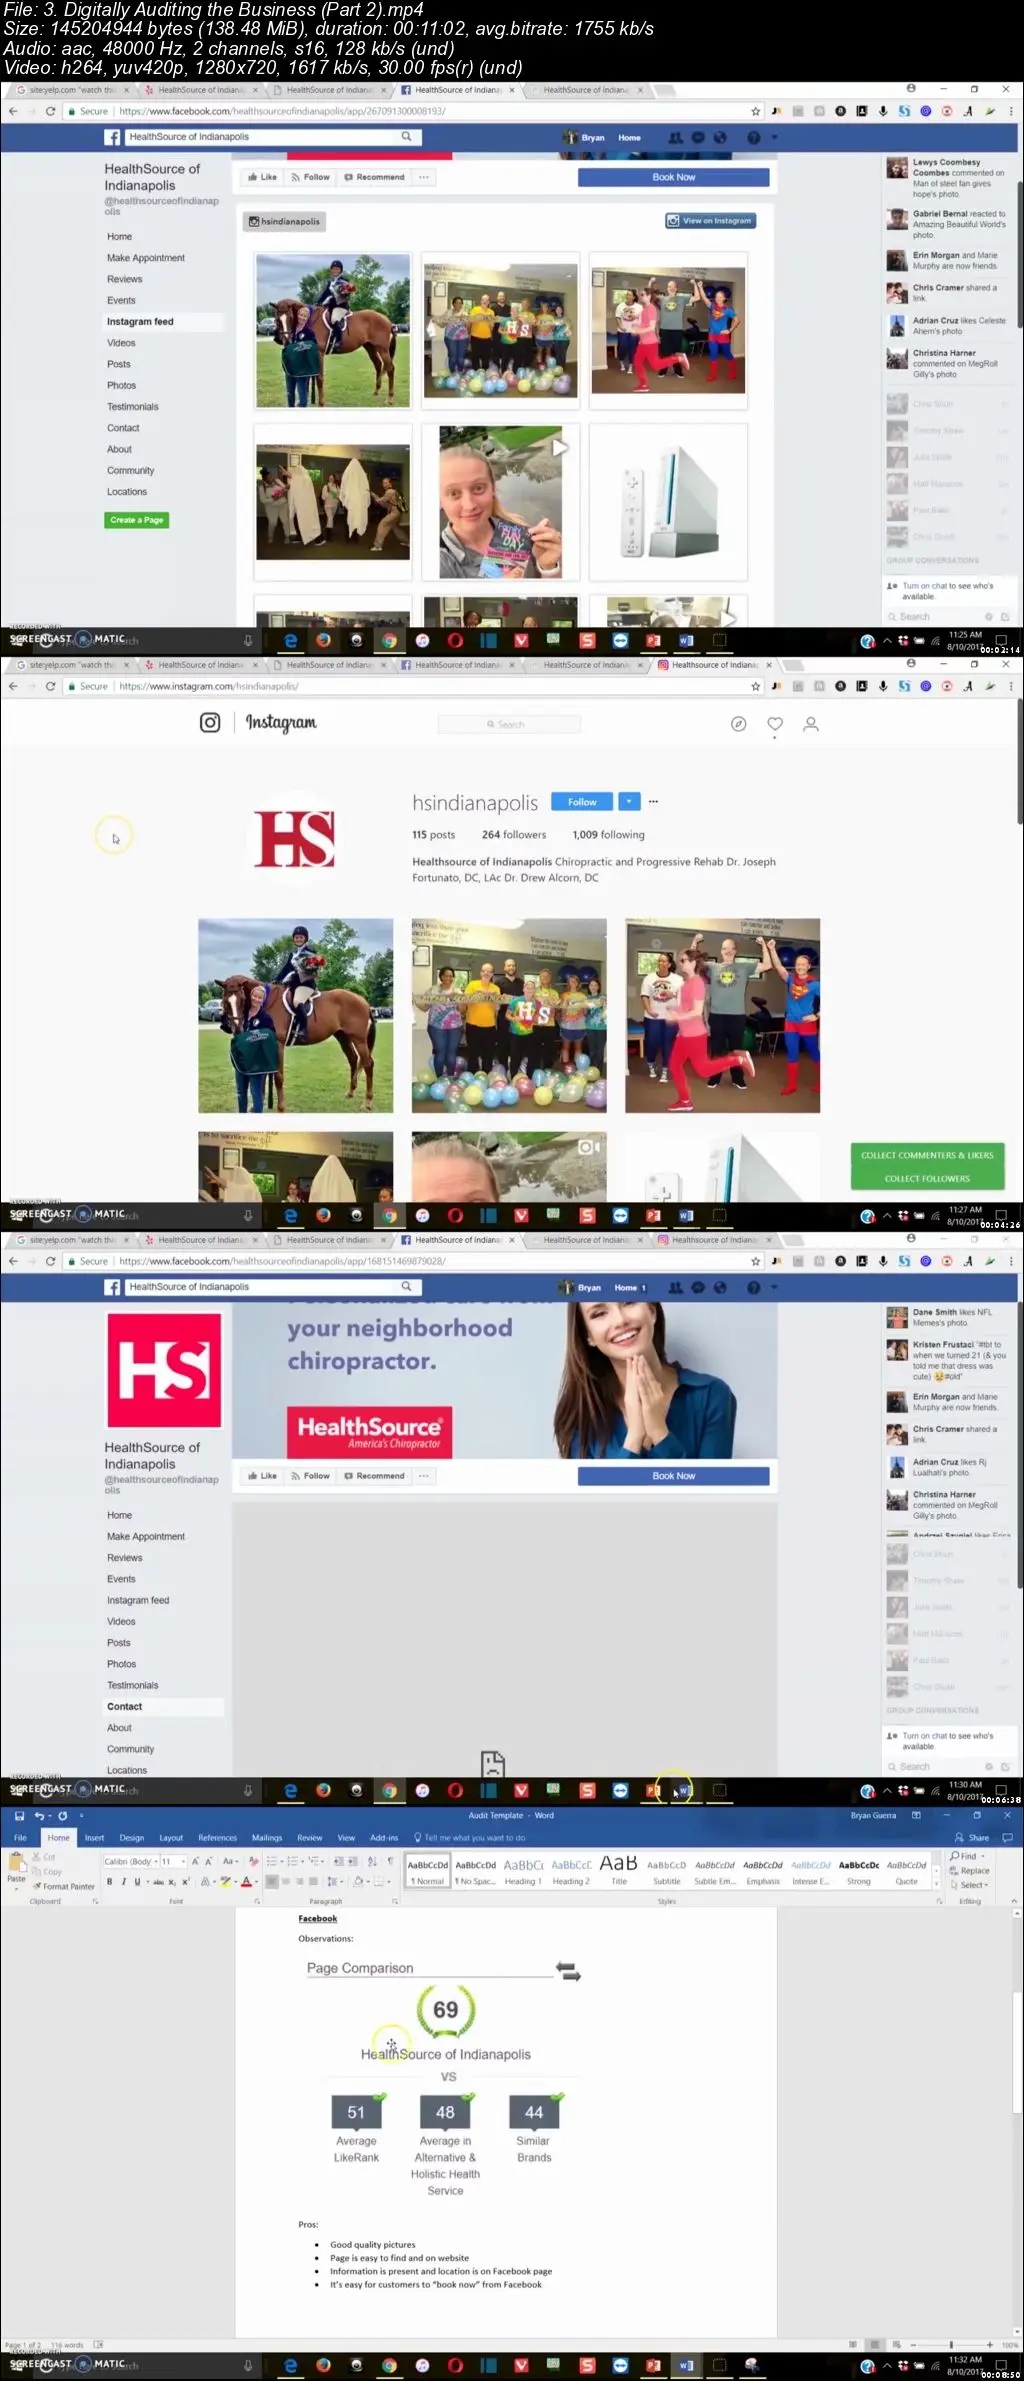Reload the instagram.com/hsindianapolis browser page
Viewport: 1024px width, 2381px height.
50,686
